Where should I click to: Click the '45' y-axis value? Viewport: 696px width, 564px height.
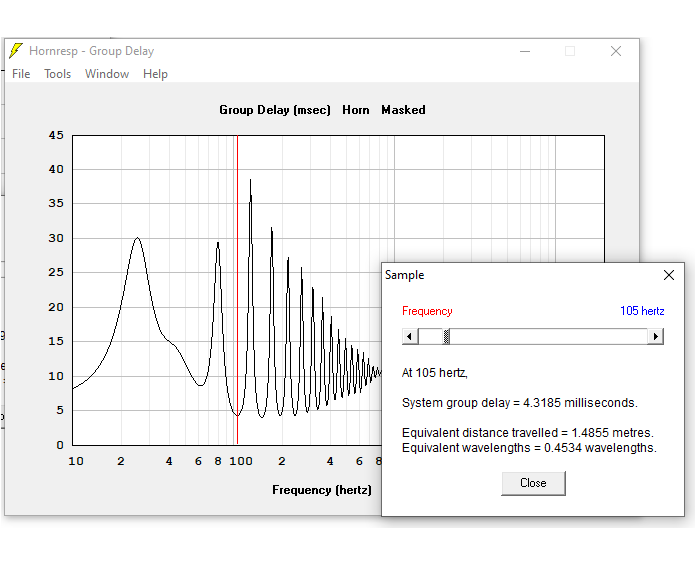56,135
